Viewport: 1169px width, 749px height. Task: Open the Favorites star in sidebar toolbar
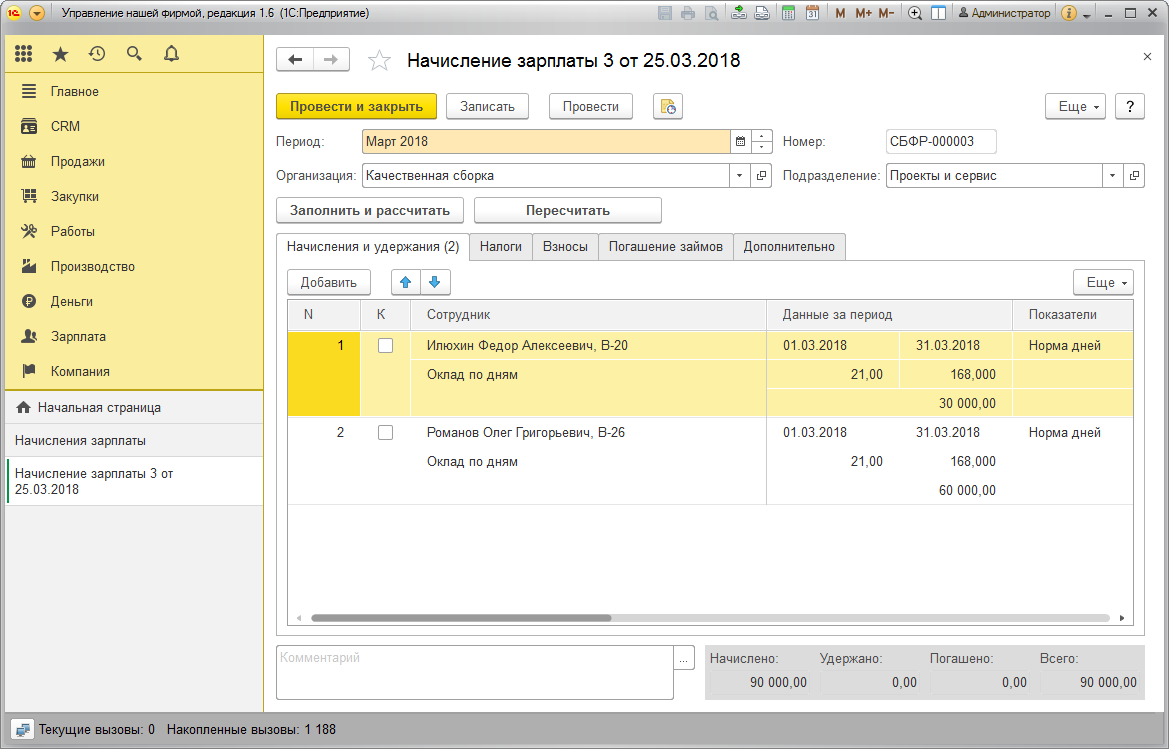click(60, 54)
